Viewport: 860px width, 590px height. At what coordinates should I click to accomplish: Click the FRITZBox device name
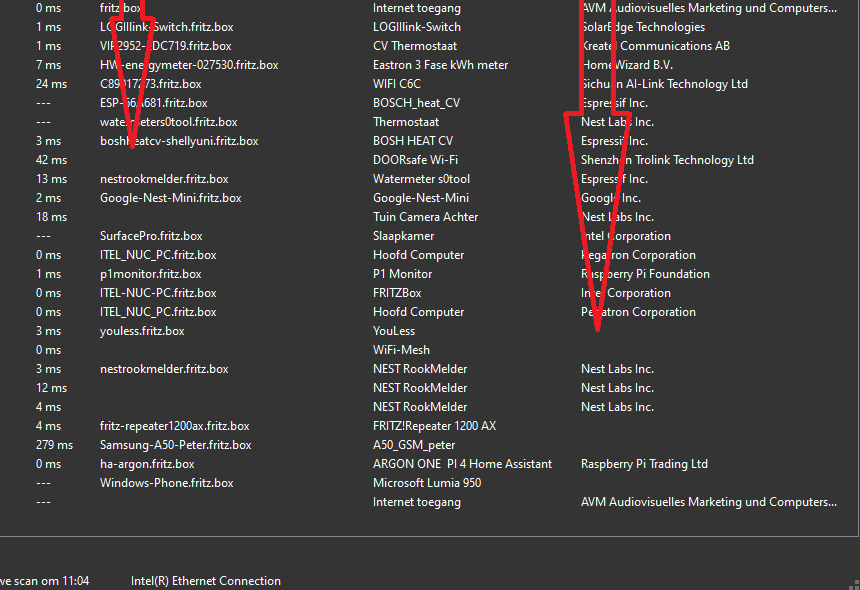397,293
